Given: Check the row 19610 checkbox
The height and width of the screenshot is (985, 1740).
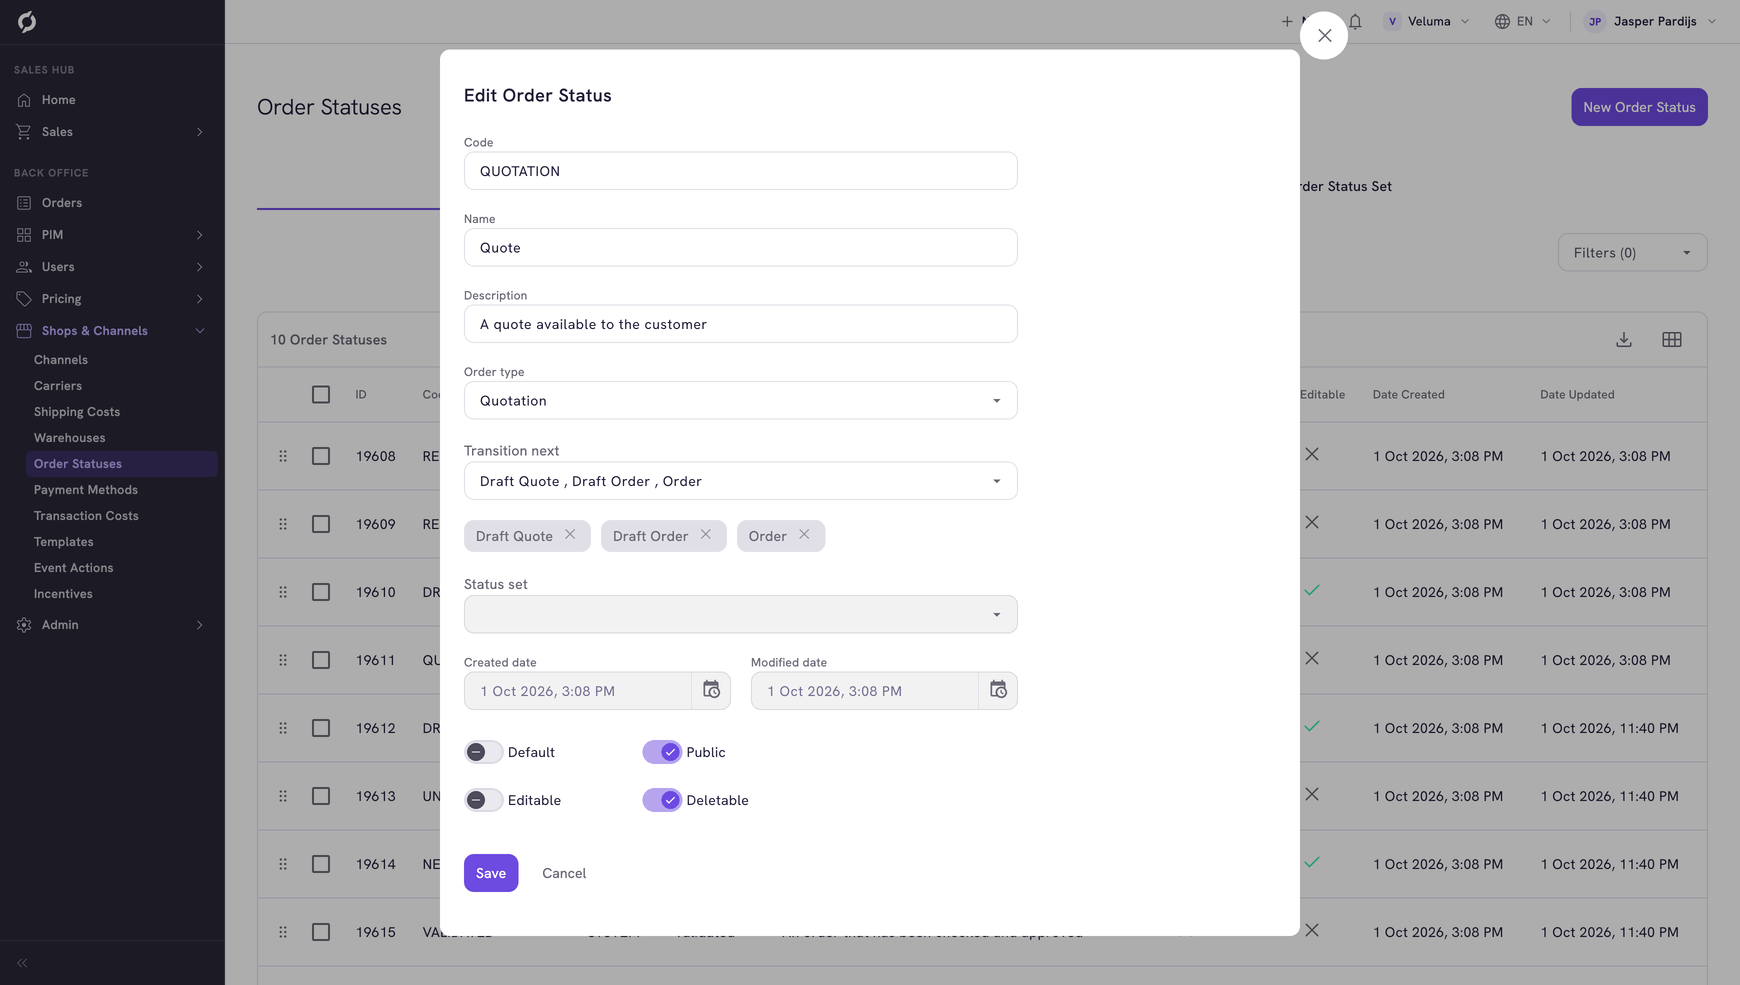Looking at the screenshot, I should [x=321, y=592].
